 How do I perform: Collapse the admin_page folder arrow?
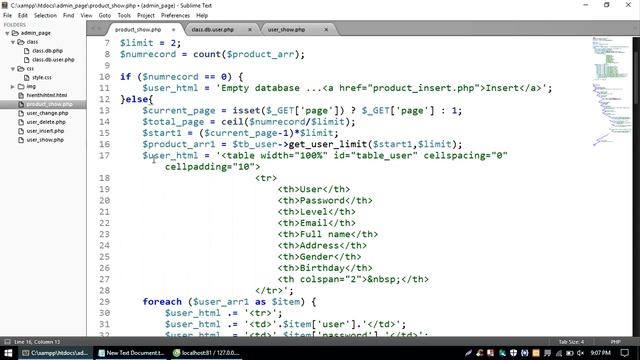(7, 33)
